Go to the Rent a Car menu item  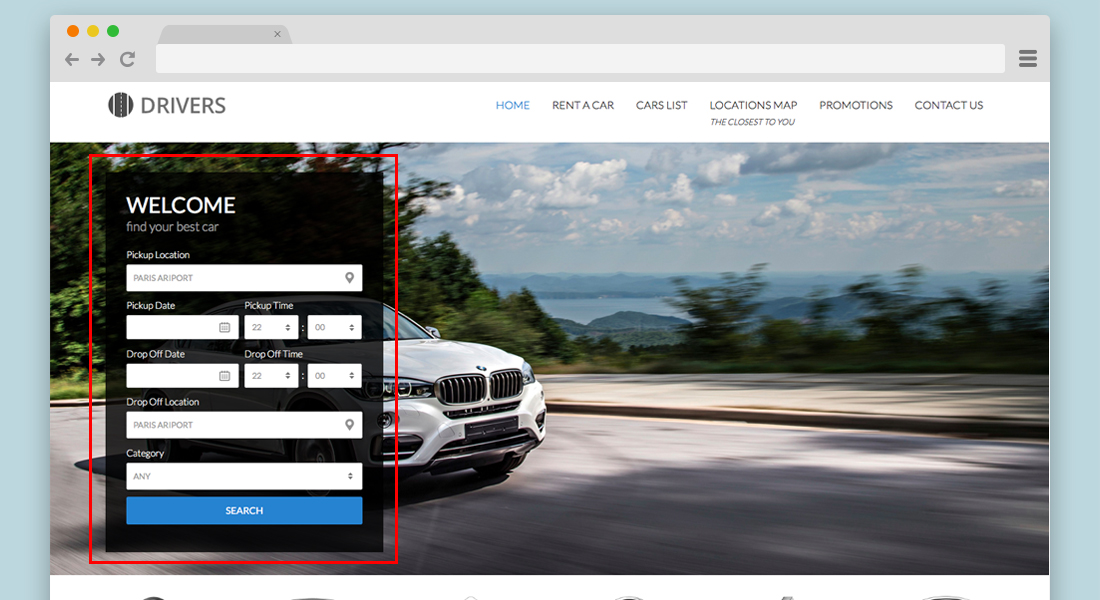point(583,105)
